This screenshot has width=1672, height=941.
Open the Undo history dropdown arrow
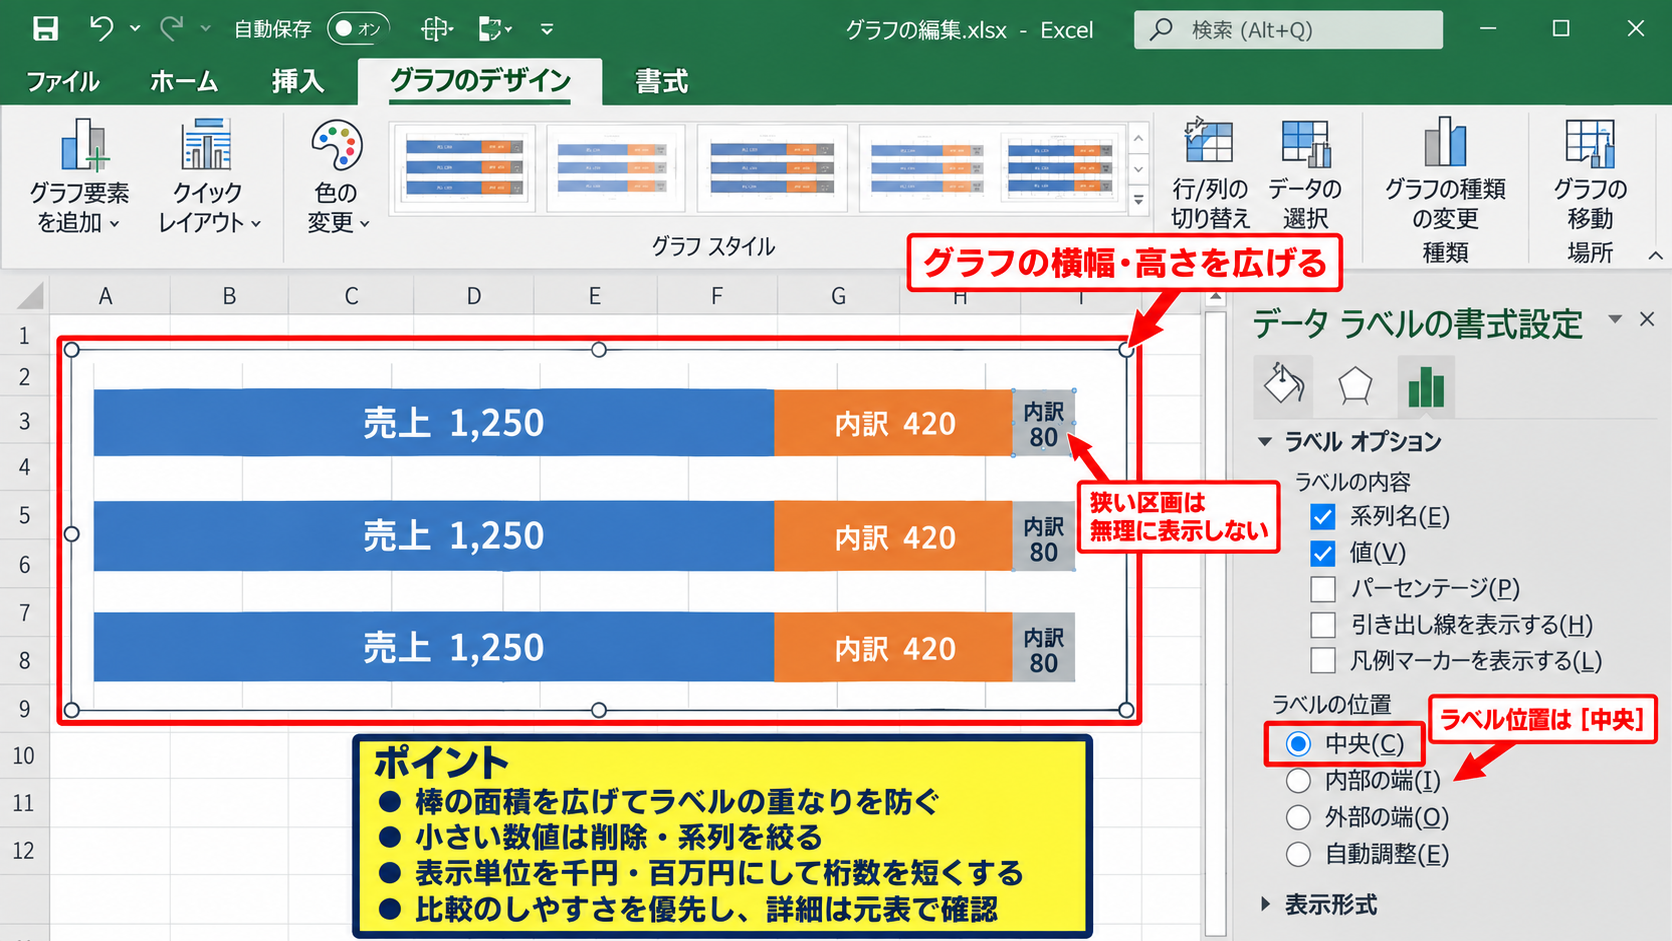pos(135,29)
